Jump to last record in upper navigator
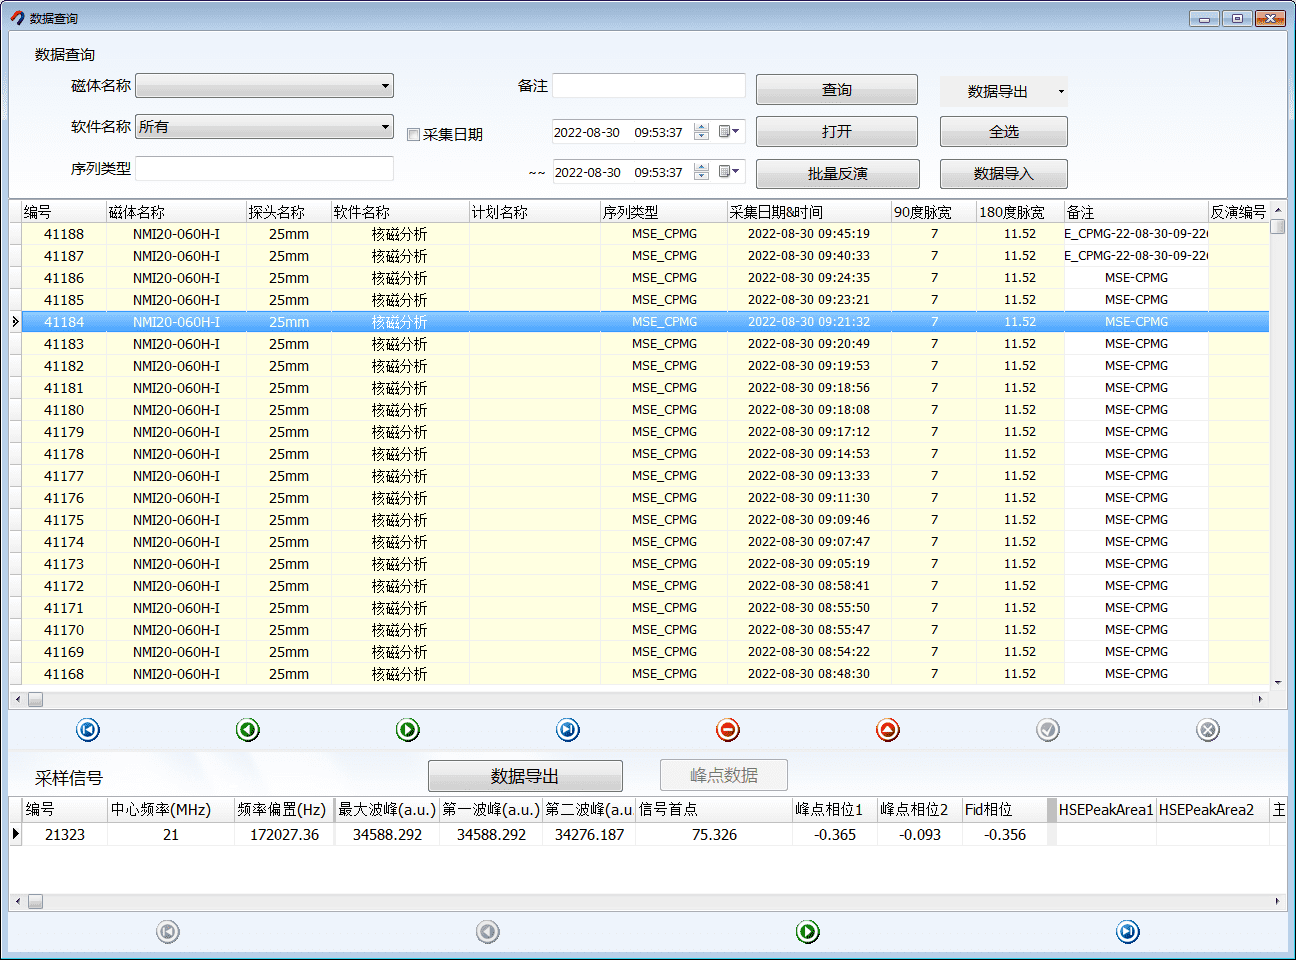 [568, 730]
